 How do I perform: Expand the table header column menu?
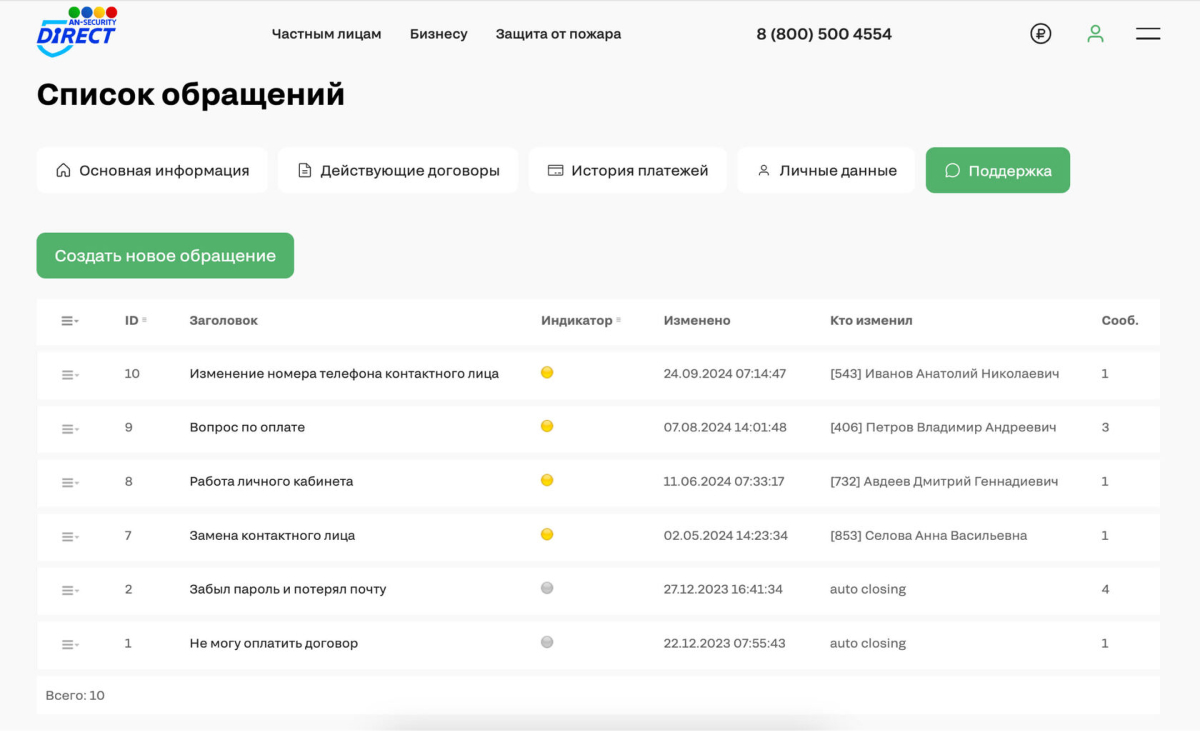69,321
